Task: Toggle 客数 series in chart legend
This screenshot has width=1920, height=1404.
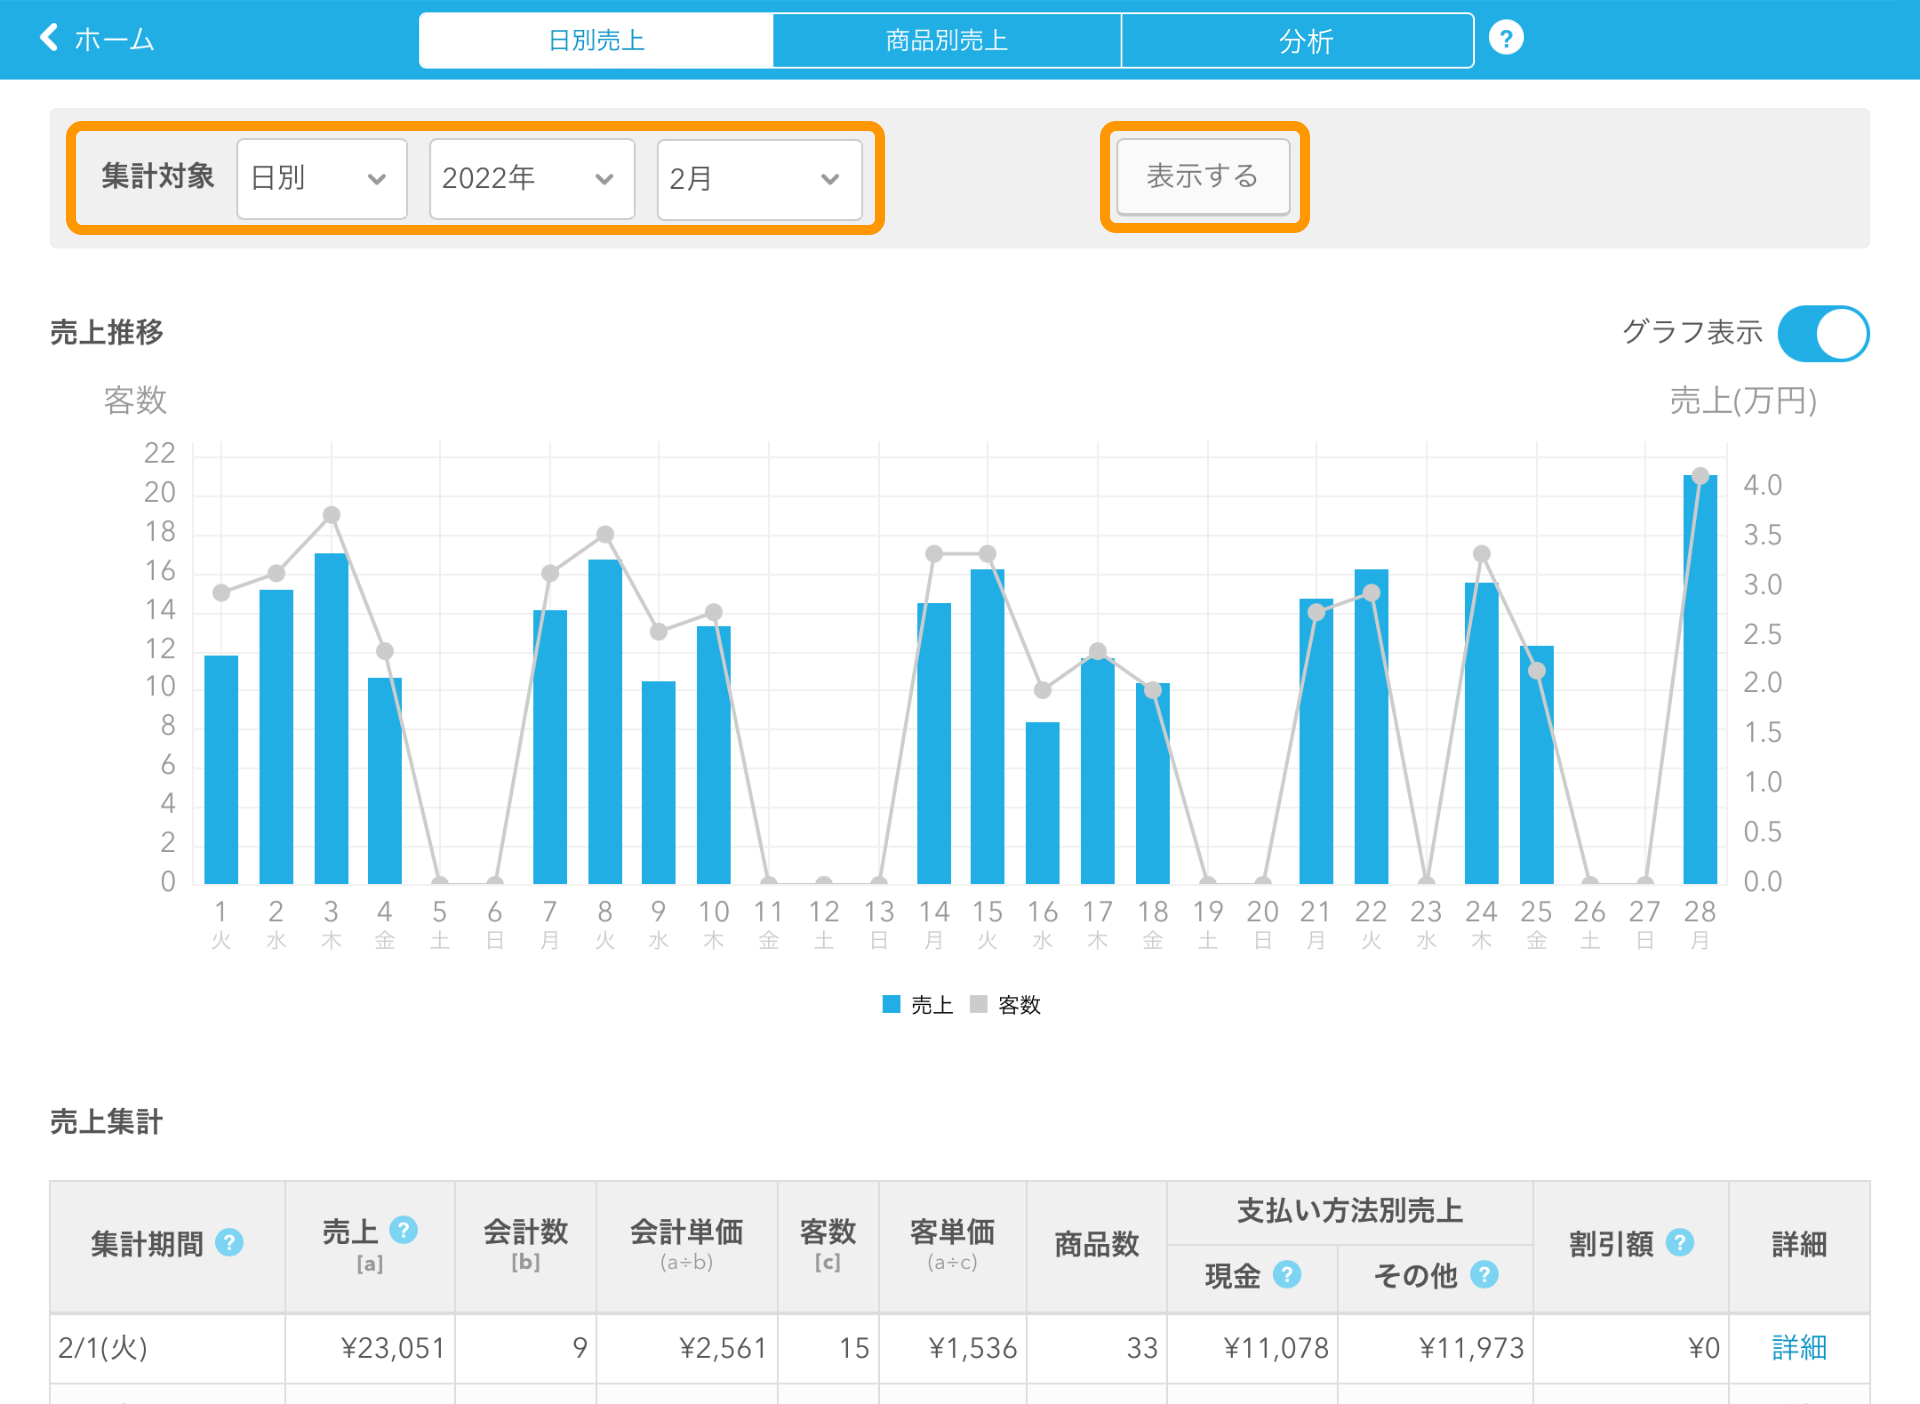Action: [1006, 1005]
